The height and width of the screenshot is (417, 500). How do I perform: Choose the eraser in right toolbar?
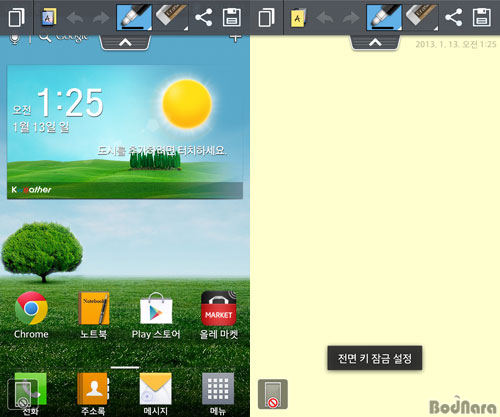point(421,17)
